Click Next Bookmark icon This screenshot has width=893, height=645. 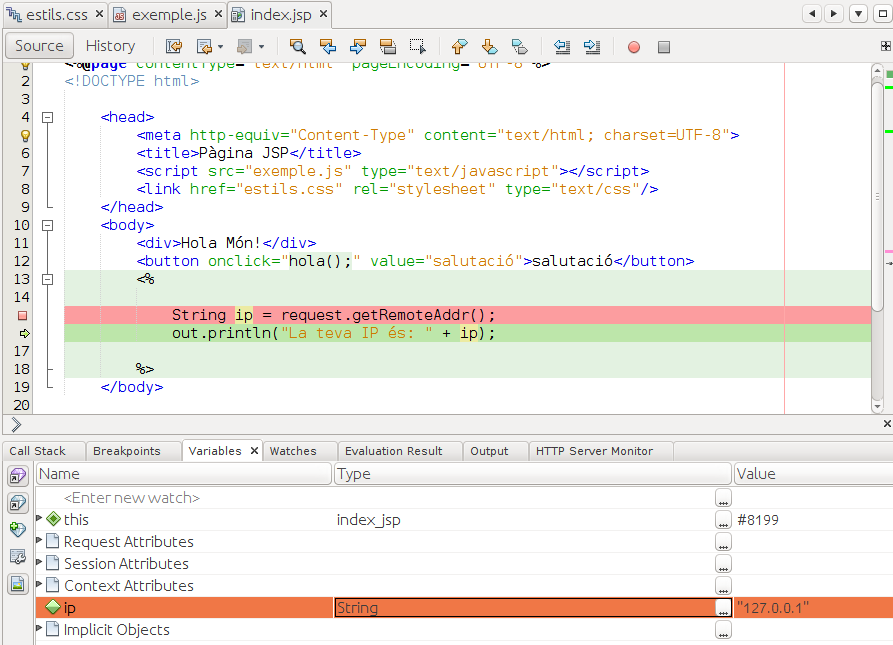[x=489, y=47]
